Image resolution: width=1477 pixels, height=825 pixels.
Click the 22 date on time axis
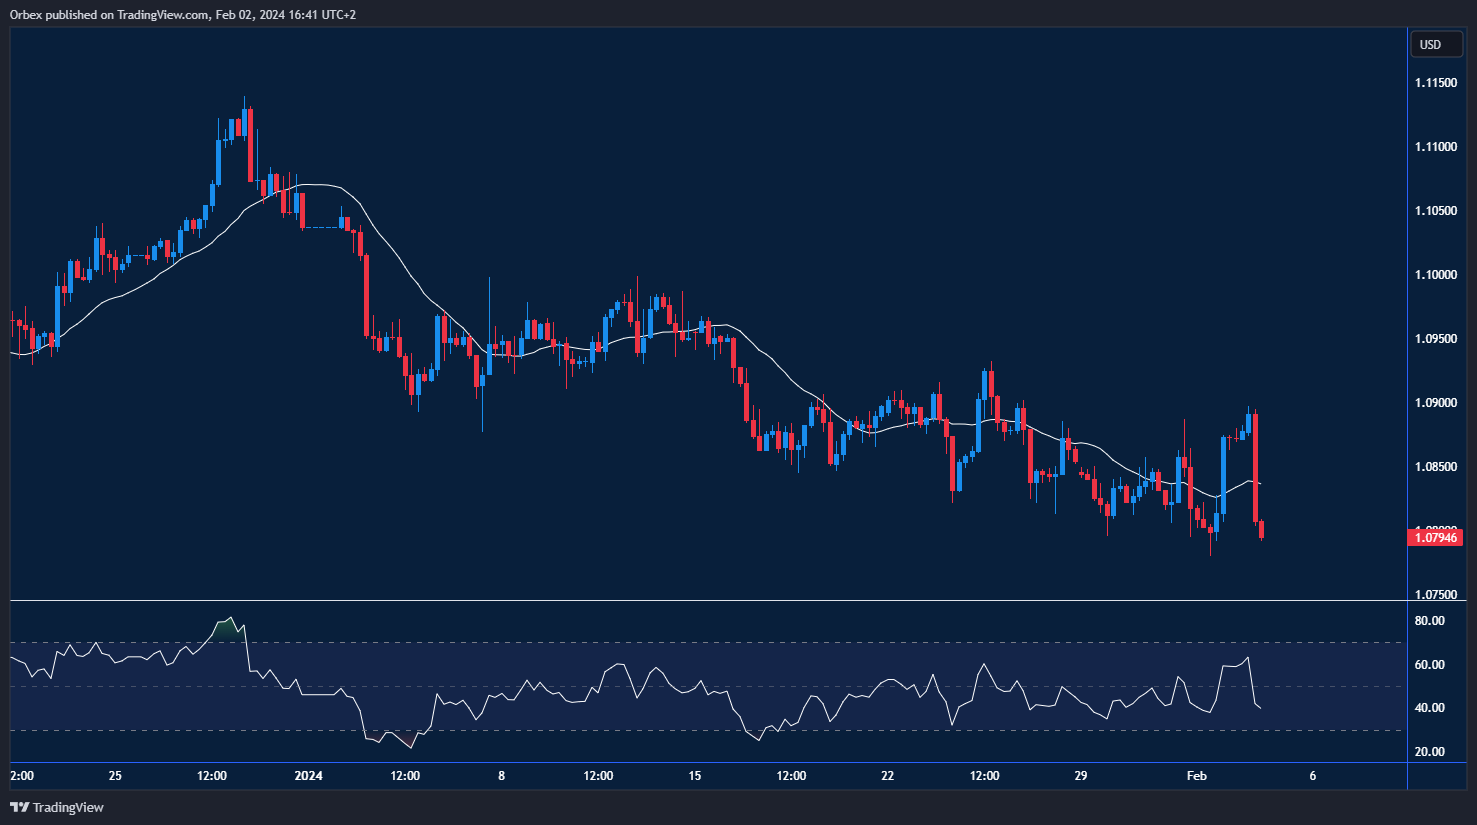point(887,776)
